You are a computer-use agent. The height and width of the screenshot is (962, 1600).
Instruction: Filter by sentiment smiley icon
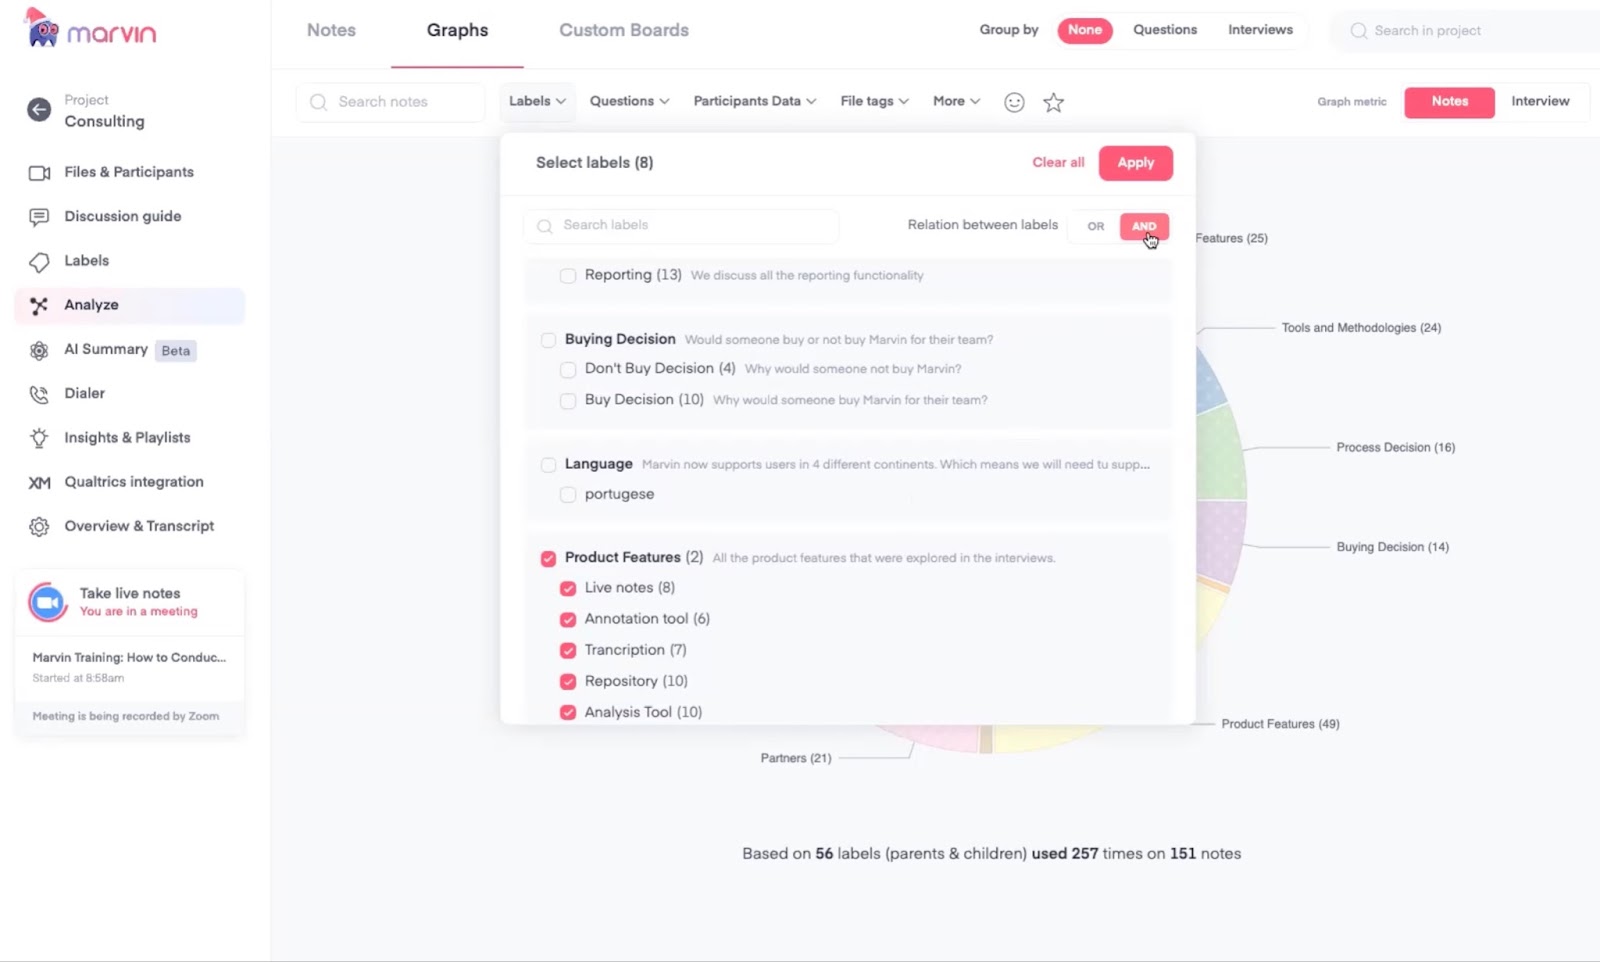pyautogui.click(x=1014, y=102)
